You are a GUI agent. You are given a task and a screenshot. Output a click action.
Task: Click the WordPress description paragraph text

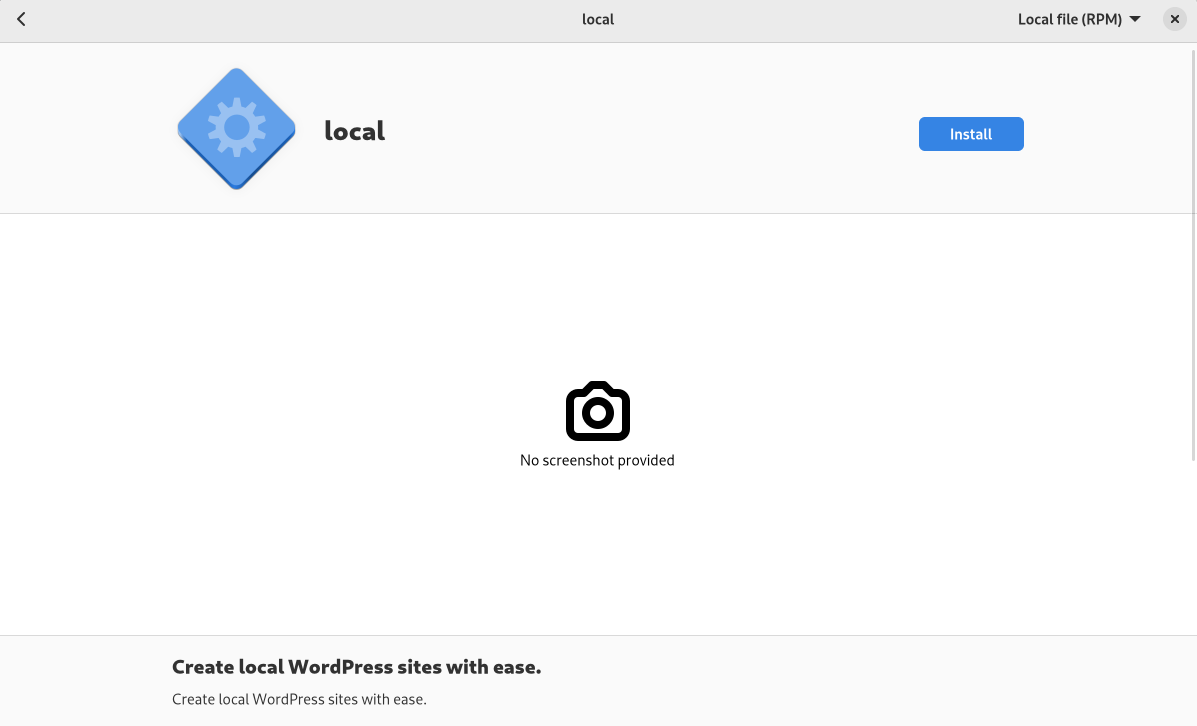pyautogui.click(x=299, y=699)
